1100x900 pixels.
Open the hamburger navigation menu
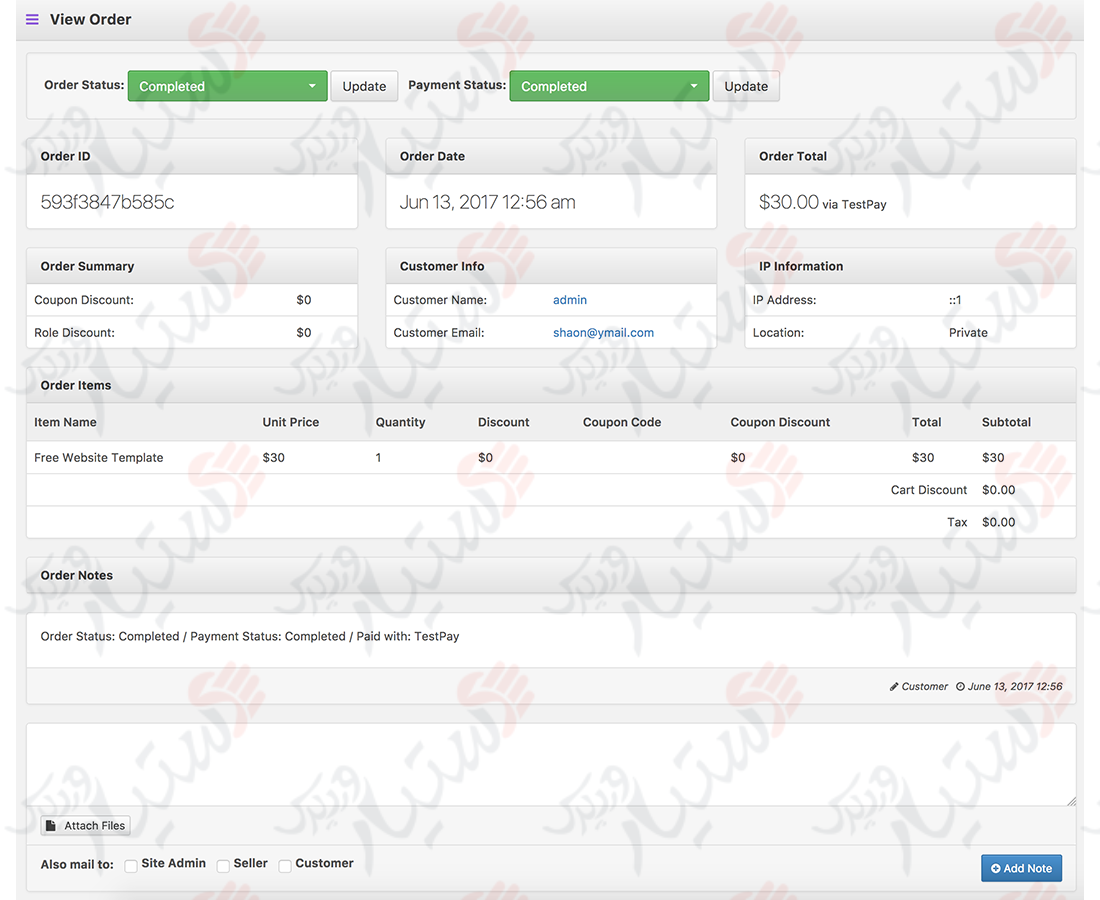31,18
